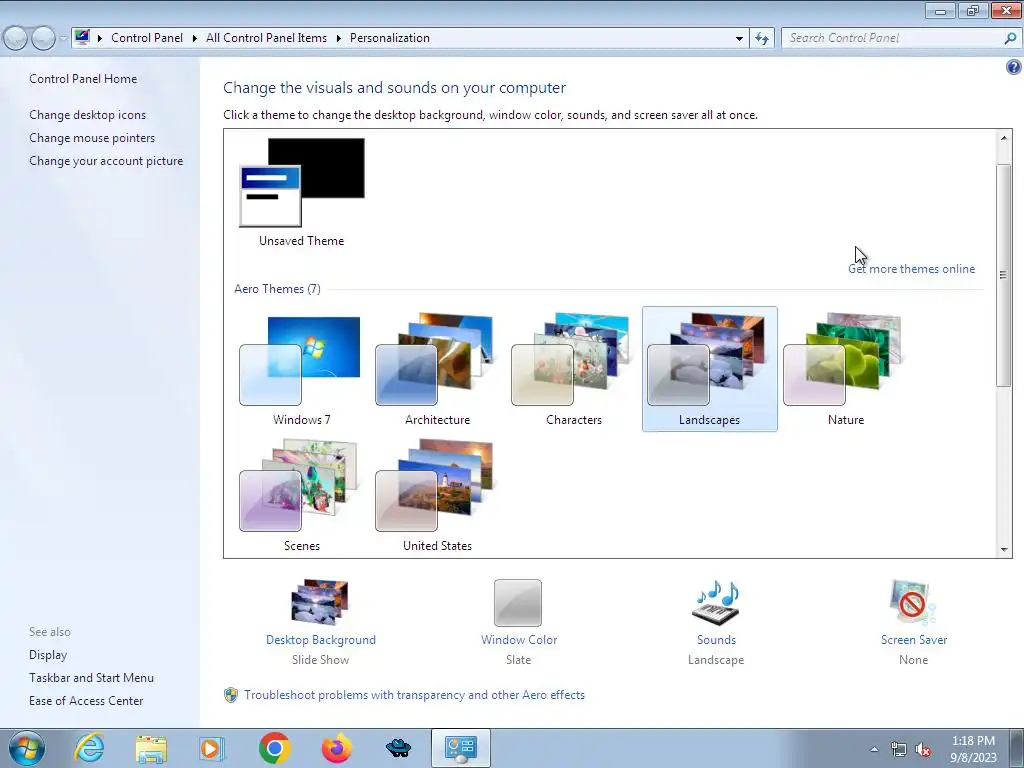1024x768 pixels.
Task: Click the search magnifier icon
Action: coord(1010,38)
